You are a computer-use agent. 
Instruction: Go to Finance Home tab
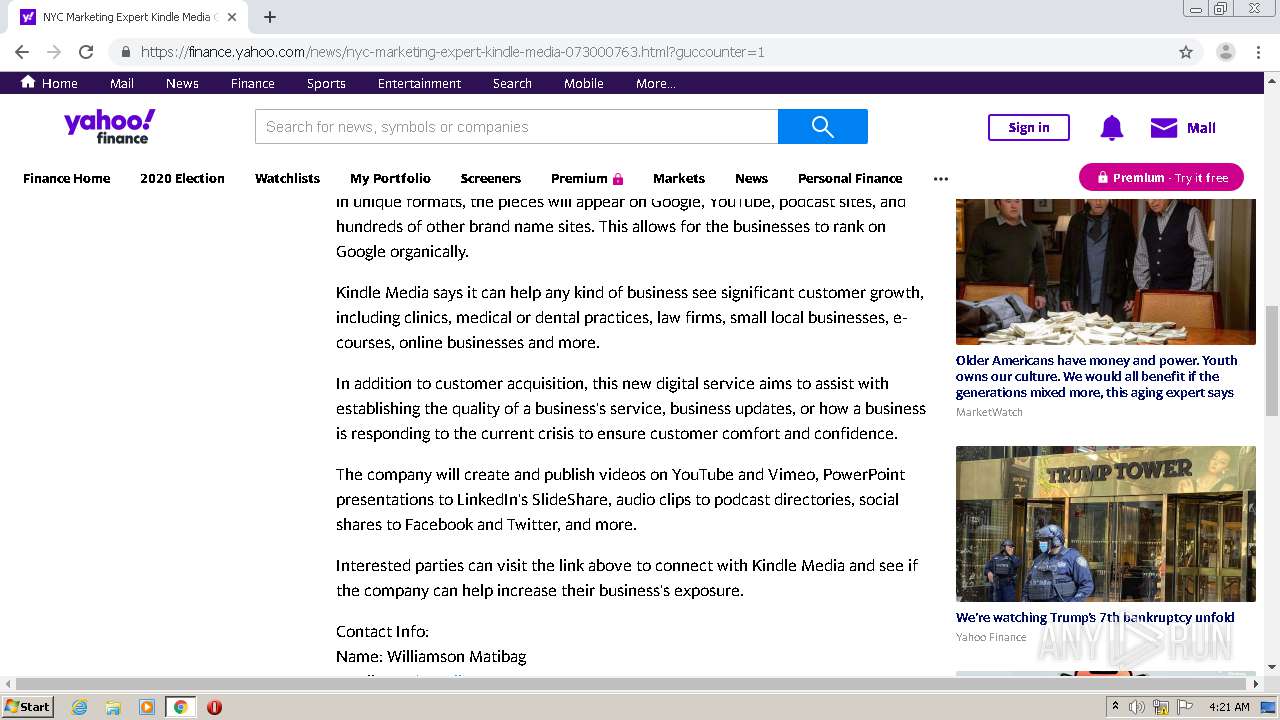(67, 178)
